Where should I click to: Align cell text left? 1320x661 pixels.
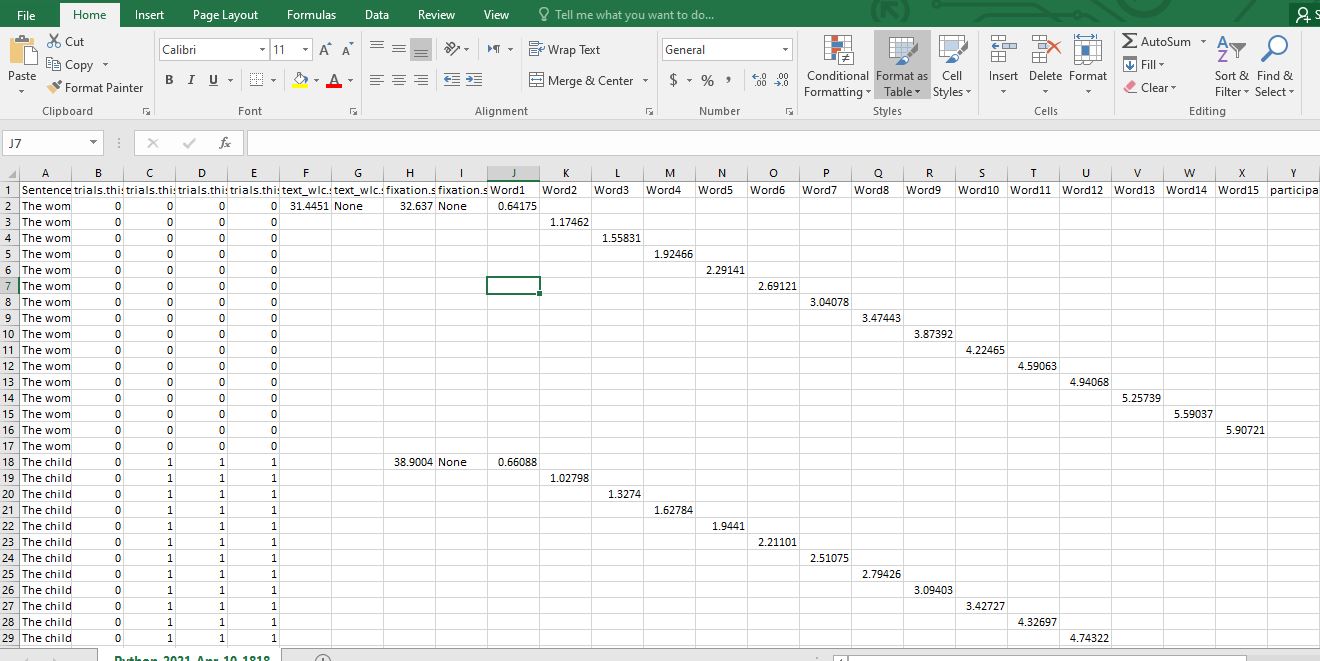point(377,81)
